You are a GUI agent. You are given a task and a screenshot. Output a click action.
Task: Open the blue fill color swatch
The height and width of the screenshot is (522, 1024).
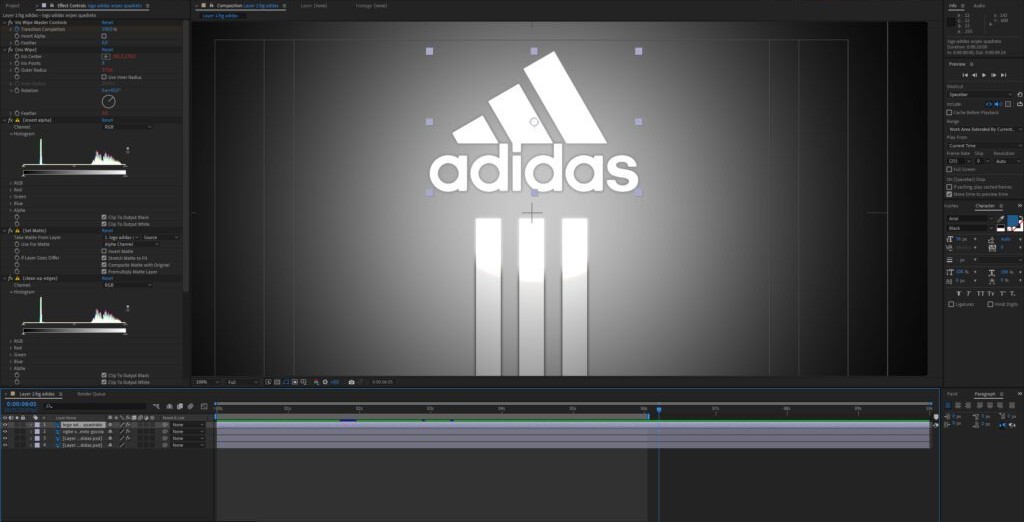pos(1012,221)
